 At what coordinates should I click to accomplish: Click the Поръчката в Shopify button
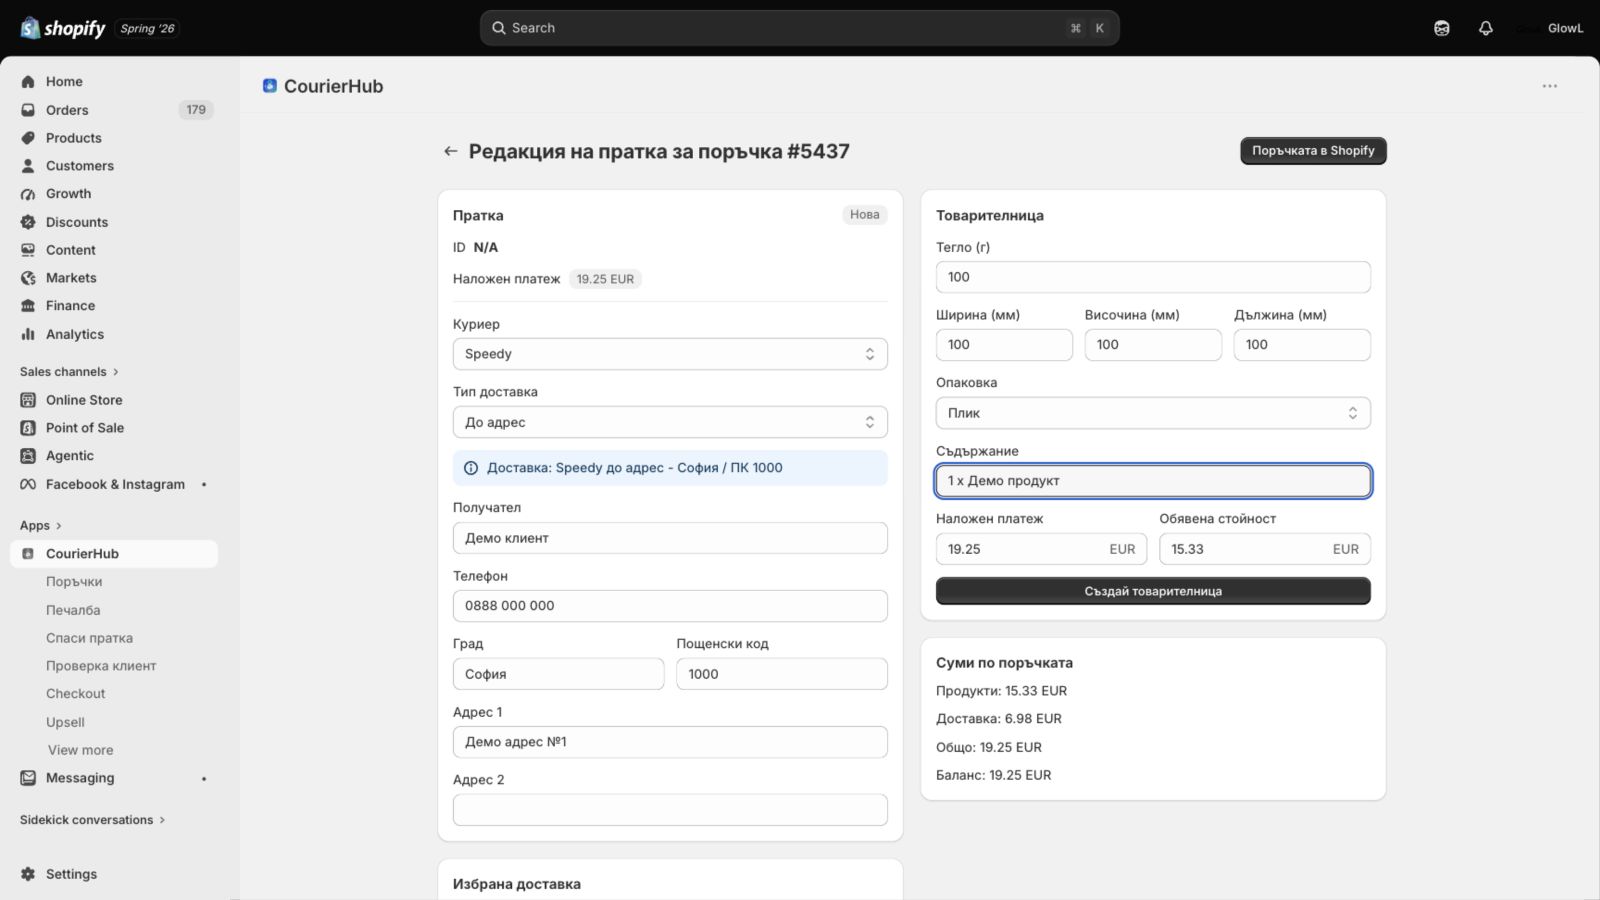pos(1313,151)
